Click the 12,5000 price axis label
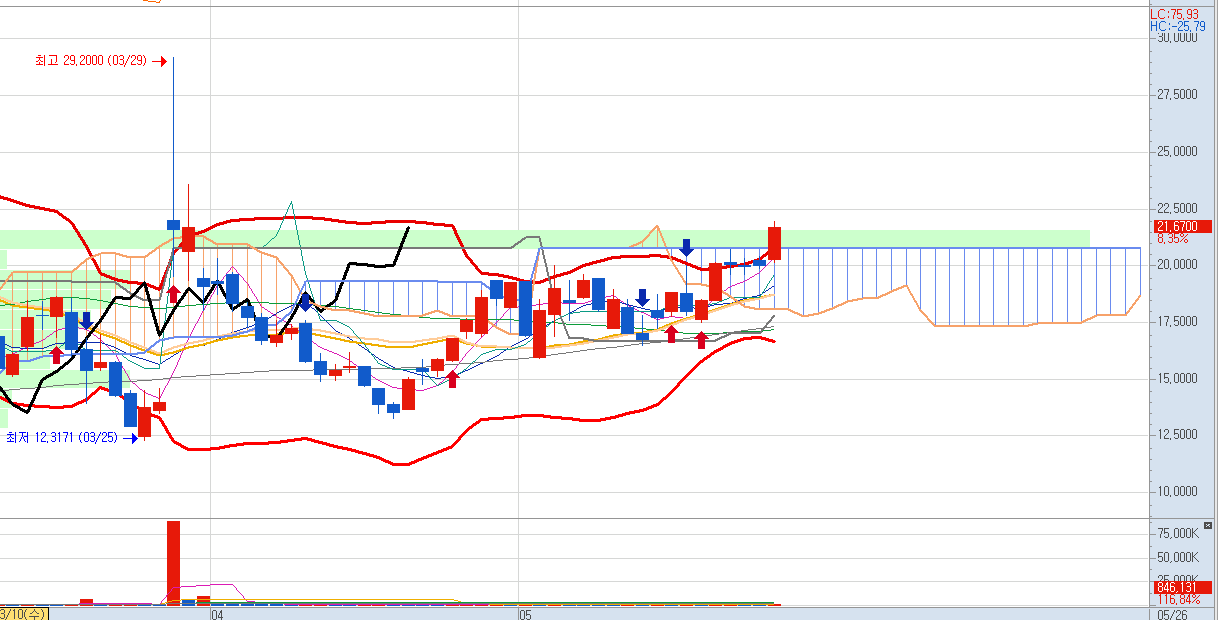The width and height of the screenshot is (1218, 620). (1176, 435)
